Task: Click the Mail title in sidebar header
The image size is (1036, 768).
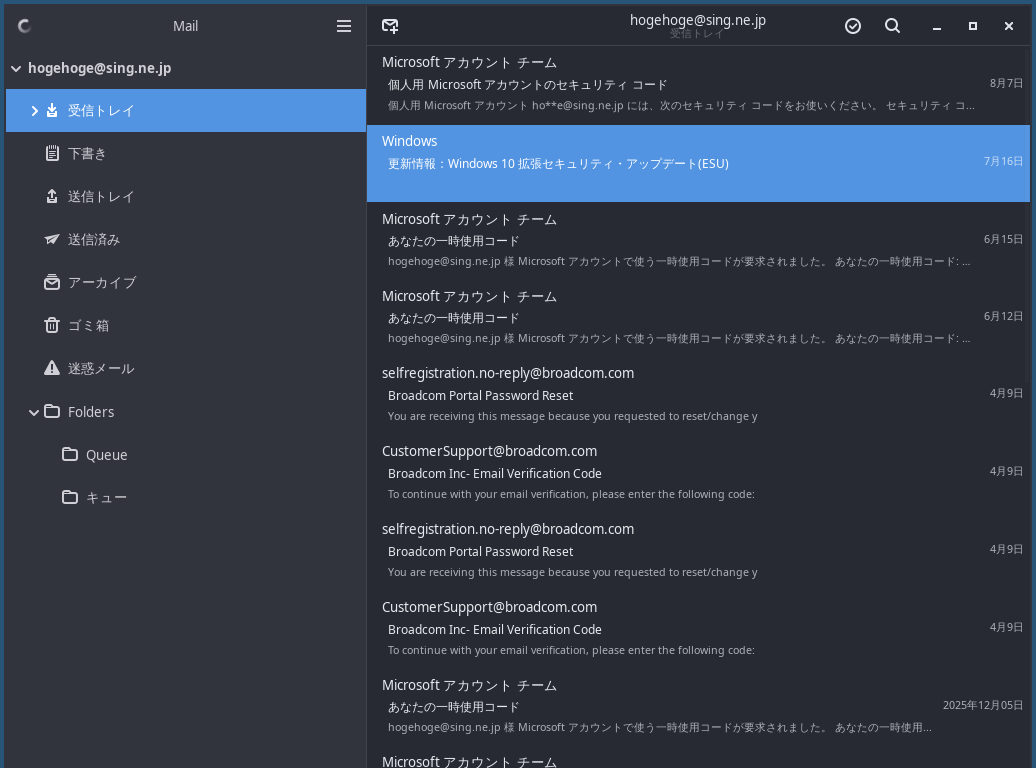Action: tap(185, 26)
